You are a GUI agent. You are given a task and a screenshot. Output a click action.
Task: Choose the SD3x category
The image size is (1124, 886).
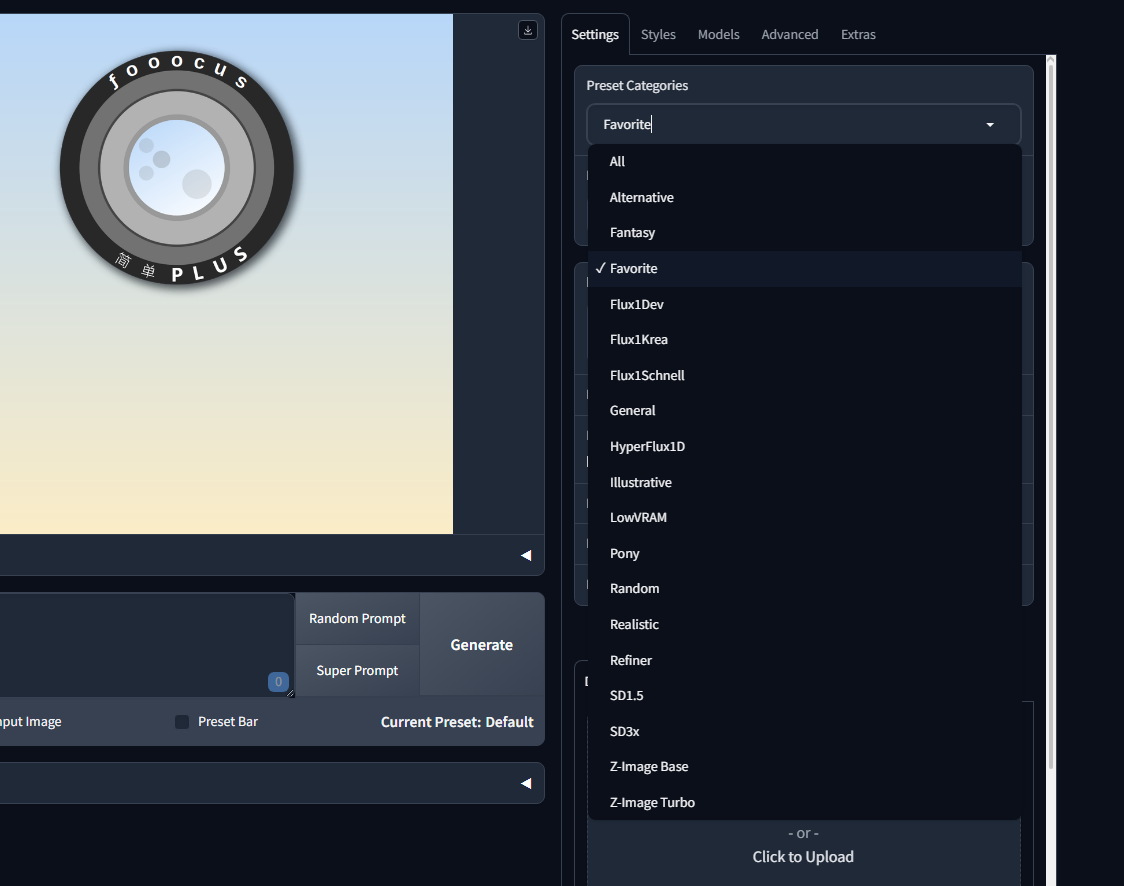(x=804, y=731)
